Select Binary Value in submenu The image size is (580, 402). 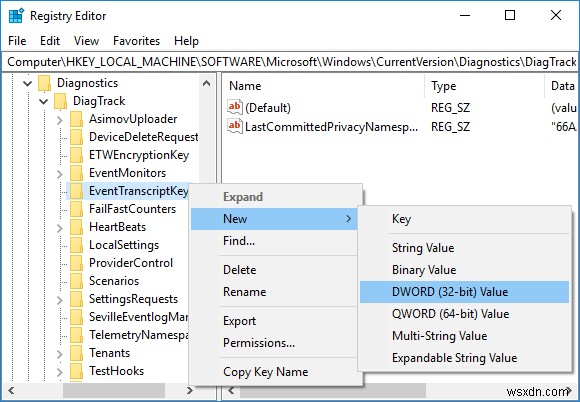point(464,270)
